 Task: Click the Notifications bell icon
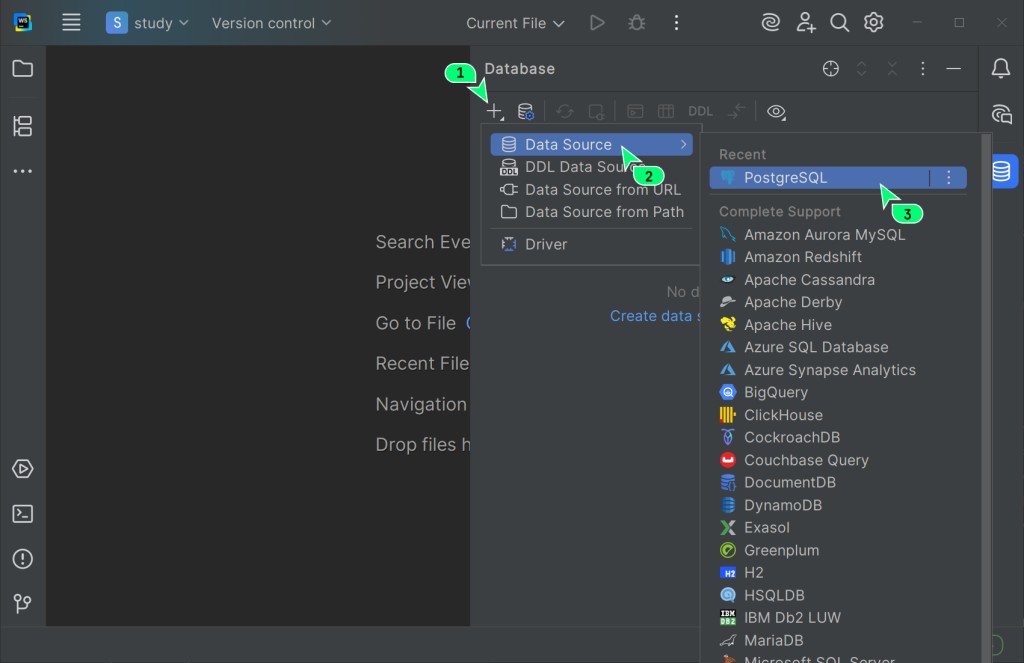1000,69
